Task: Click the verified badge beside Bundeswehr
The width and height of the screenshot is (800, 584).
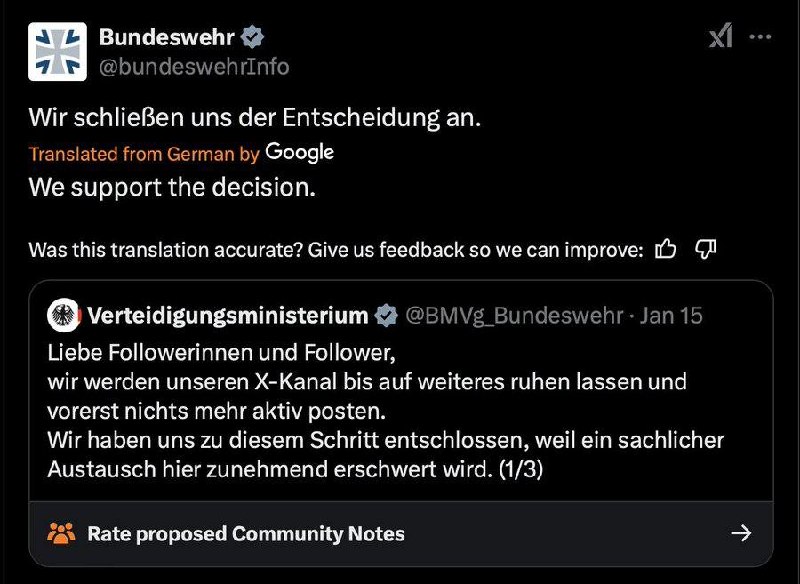Action: pyautogui.click(x=254, y=38)
